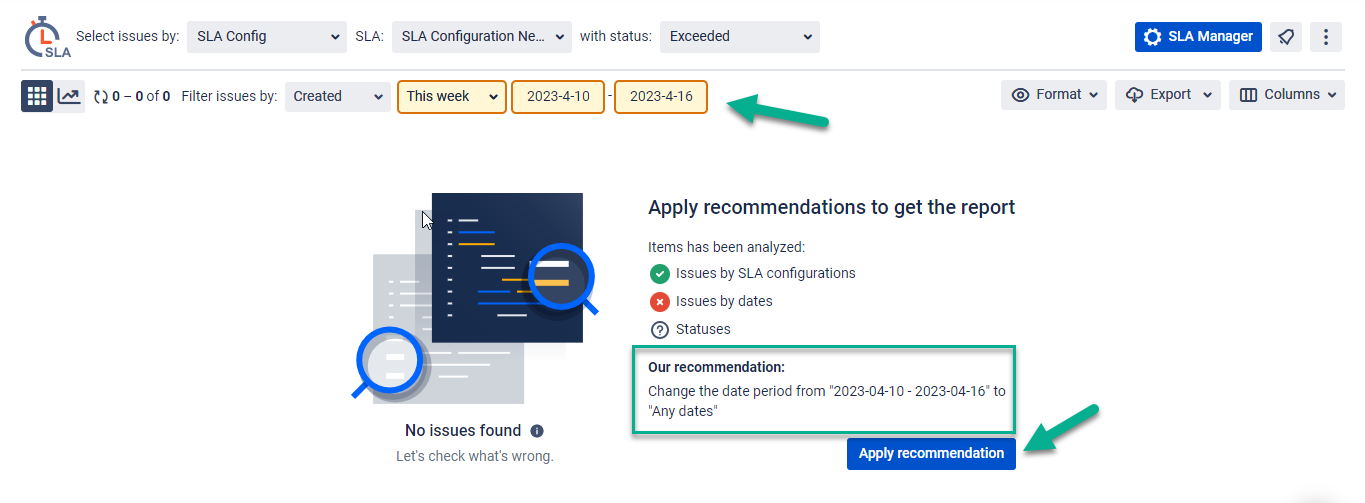Expand the Created filter dropdown

[x=337, y=97]
